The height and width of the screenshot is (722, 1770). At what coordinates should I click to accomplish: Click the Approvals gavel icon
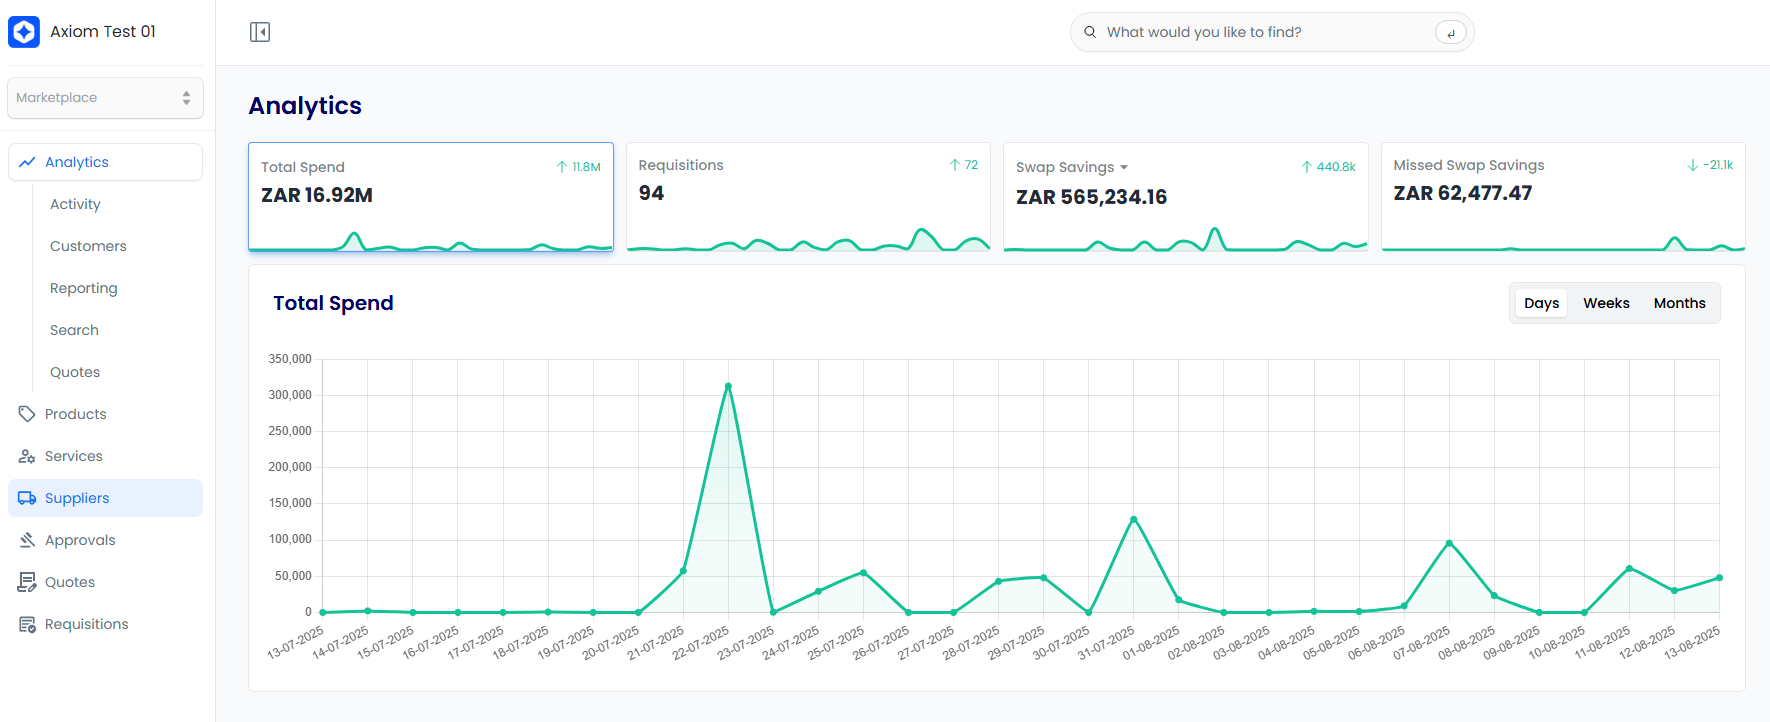tap(27, 540)
